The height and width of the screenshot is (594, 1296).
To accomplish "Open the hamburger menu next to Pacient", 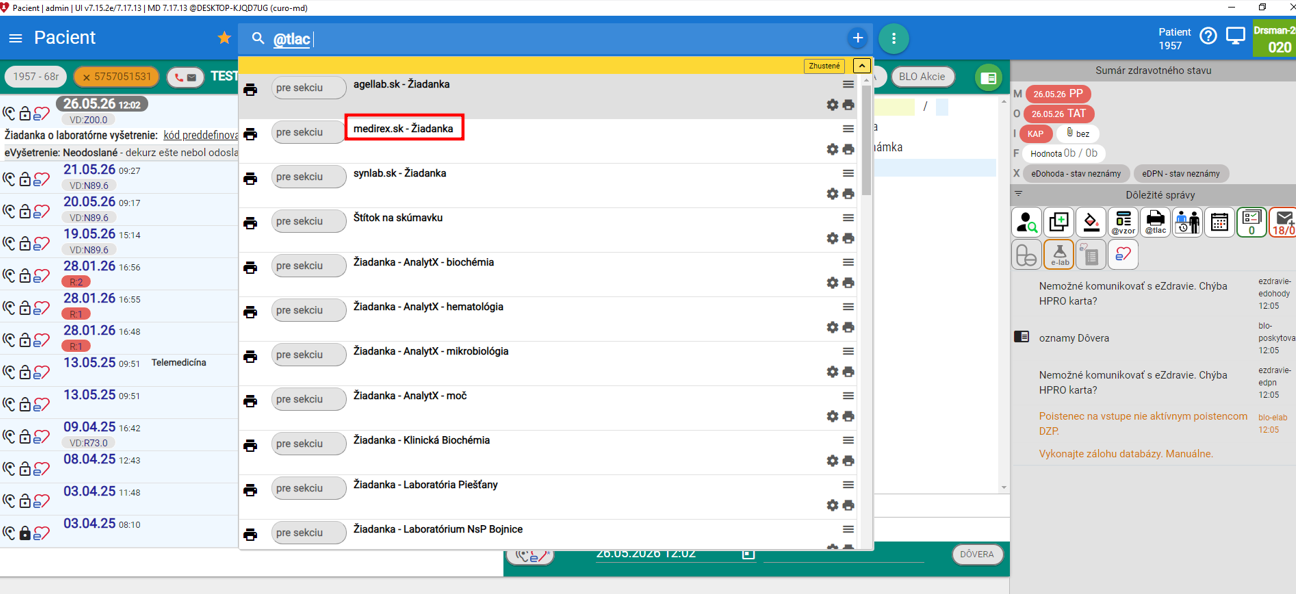I will 15,38.
